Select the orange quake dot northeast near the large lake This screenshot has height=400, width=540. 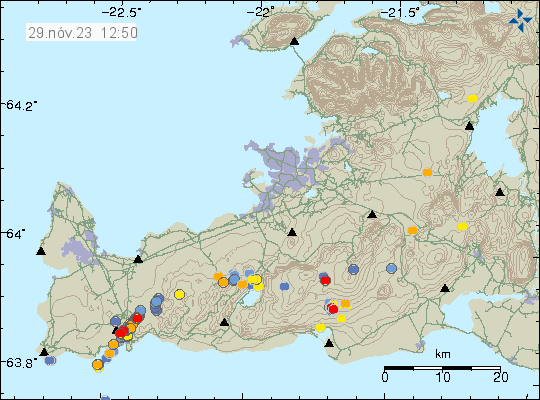427,172
